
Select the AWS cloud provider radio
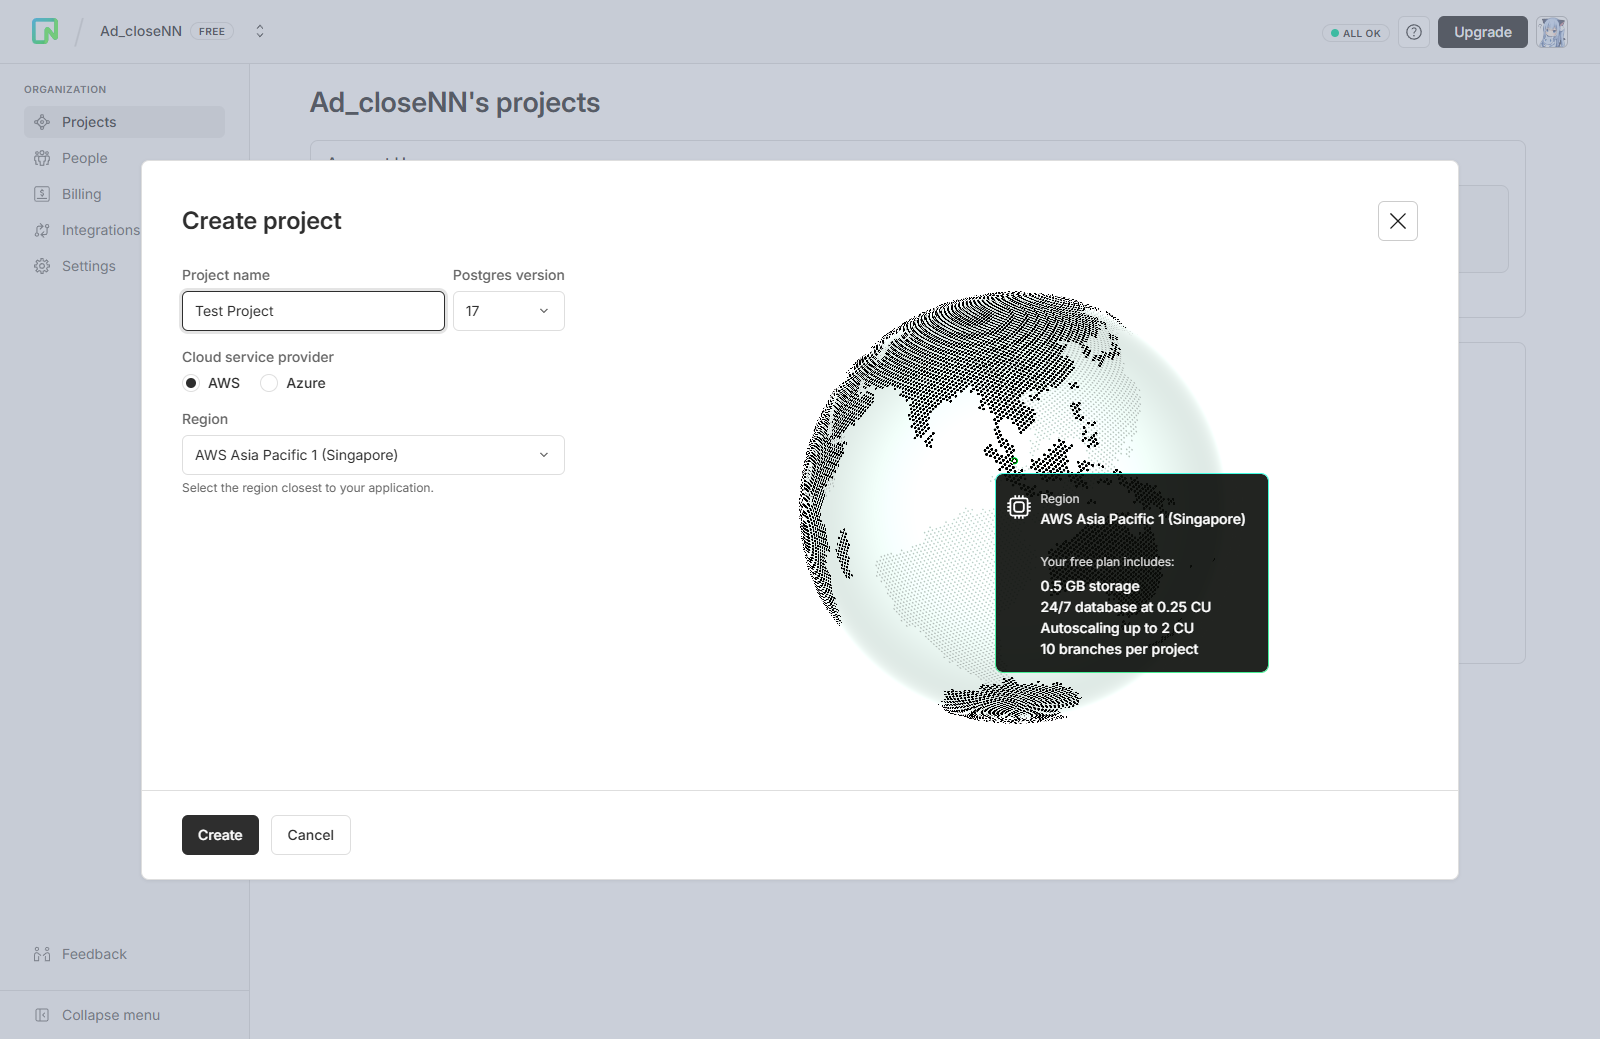tap(191, 383)
